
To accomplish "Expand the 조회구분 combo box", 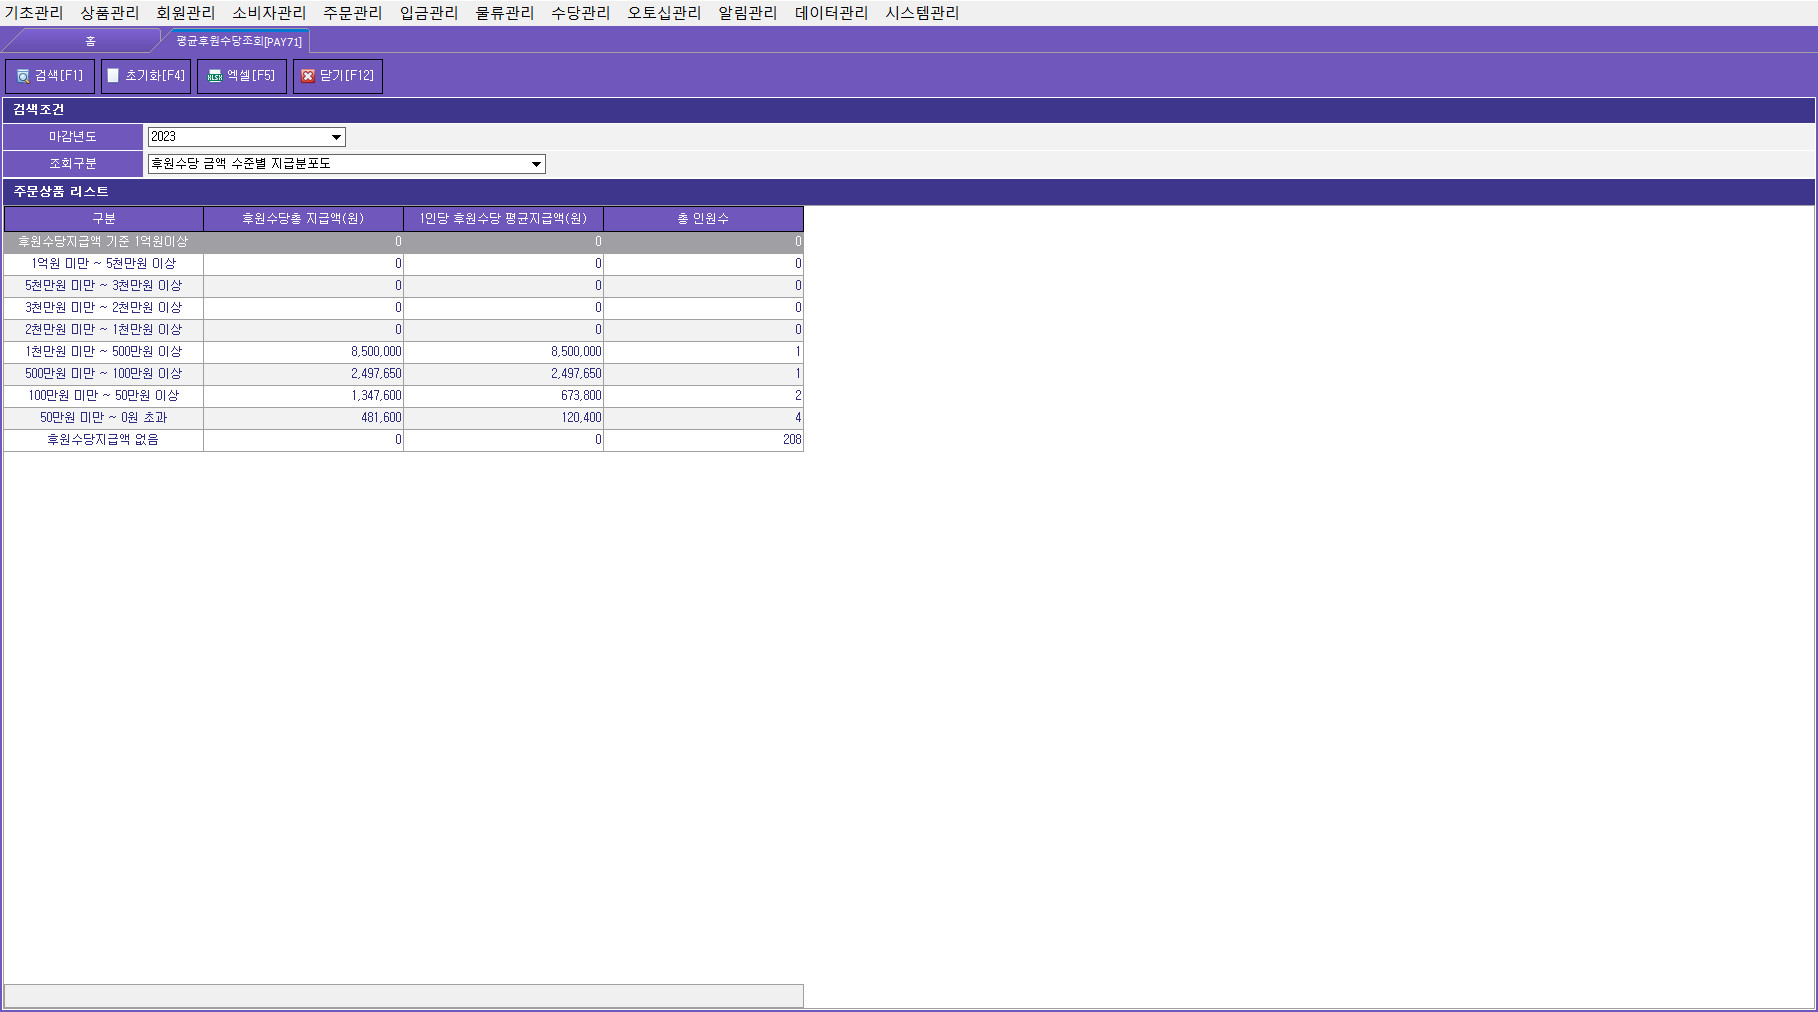I will point(537,164).
